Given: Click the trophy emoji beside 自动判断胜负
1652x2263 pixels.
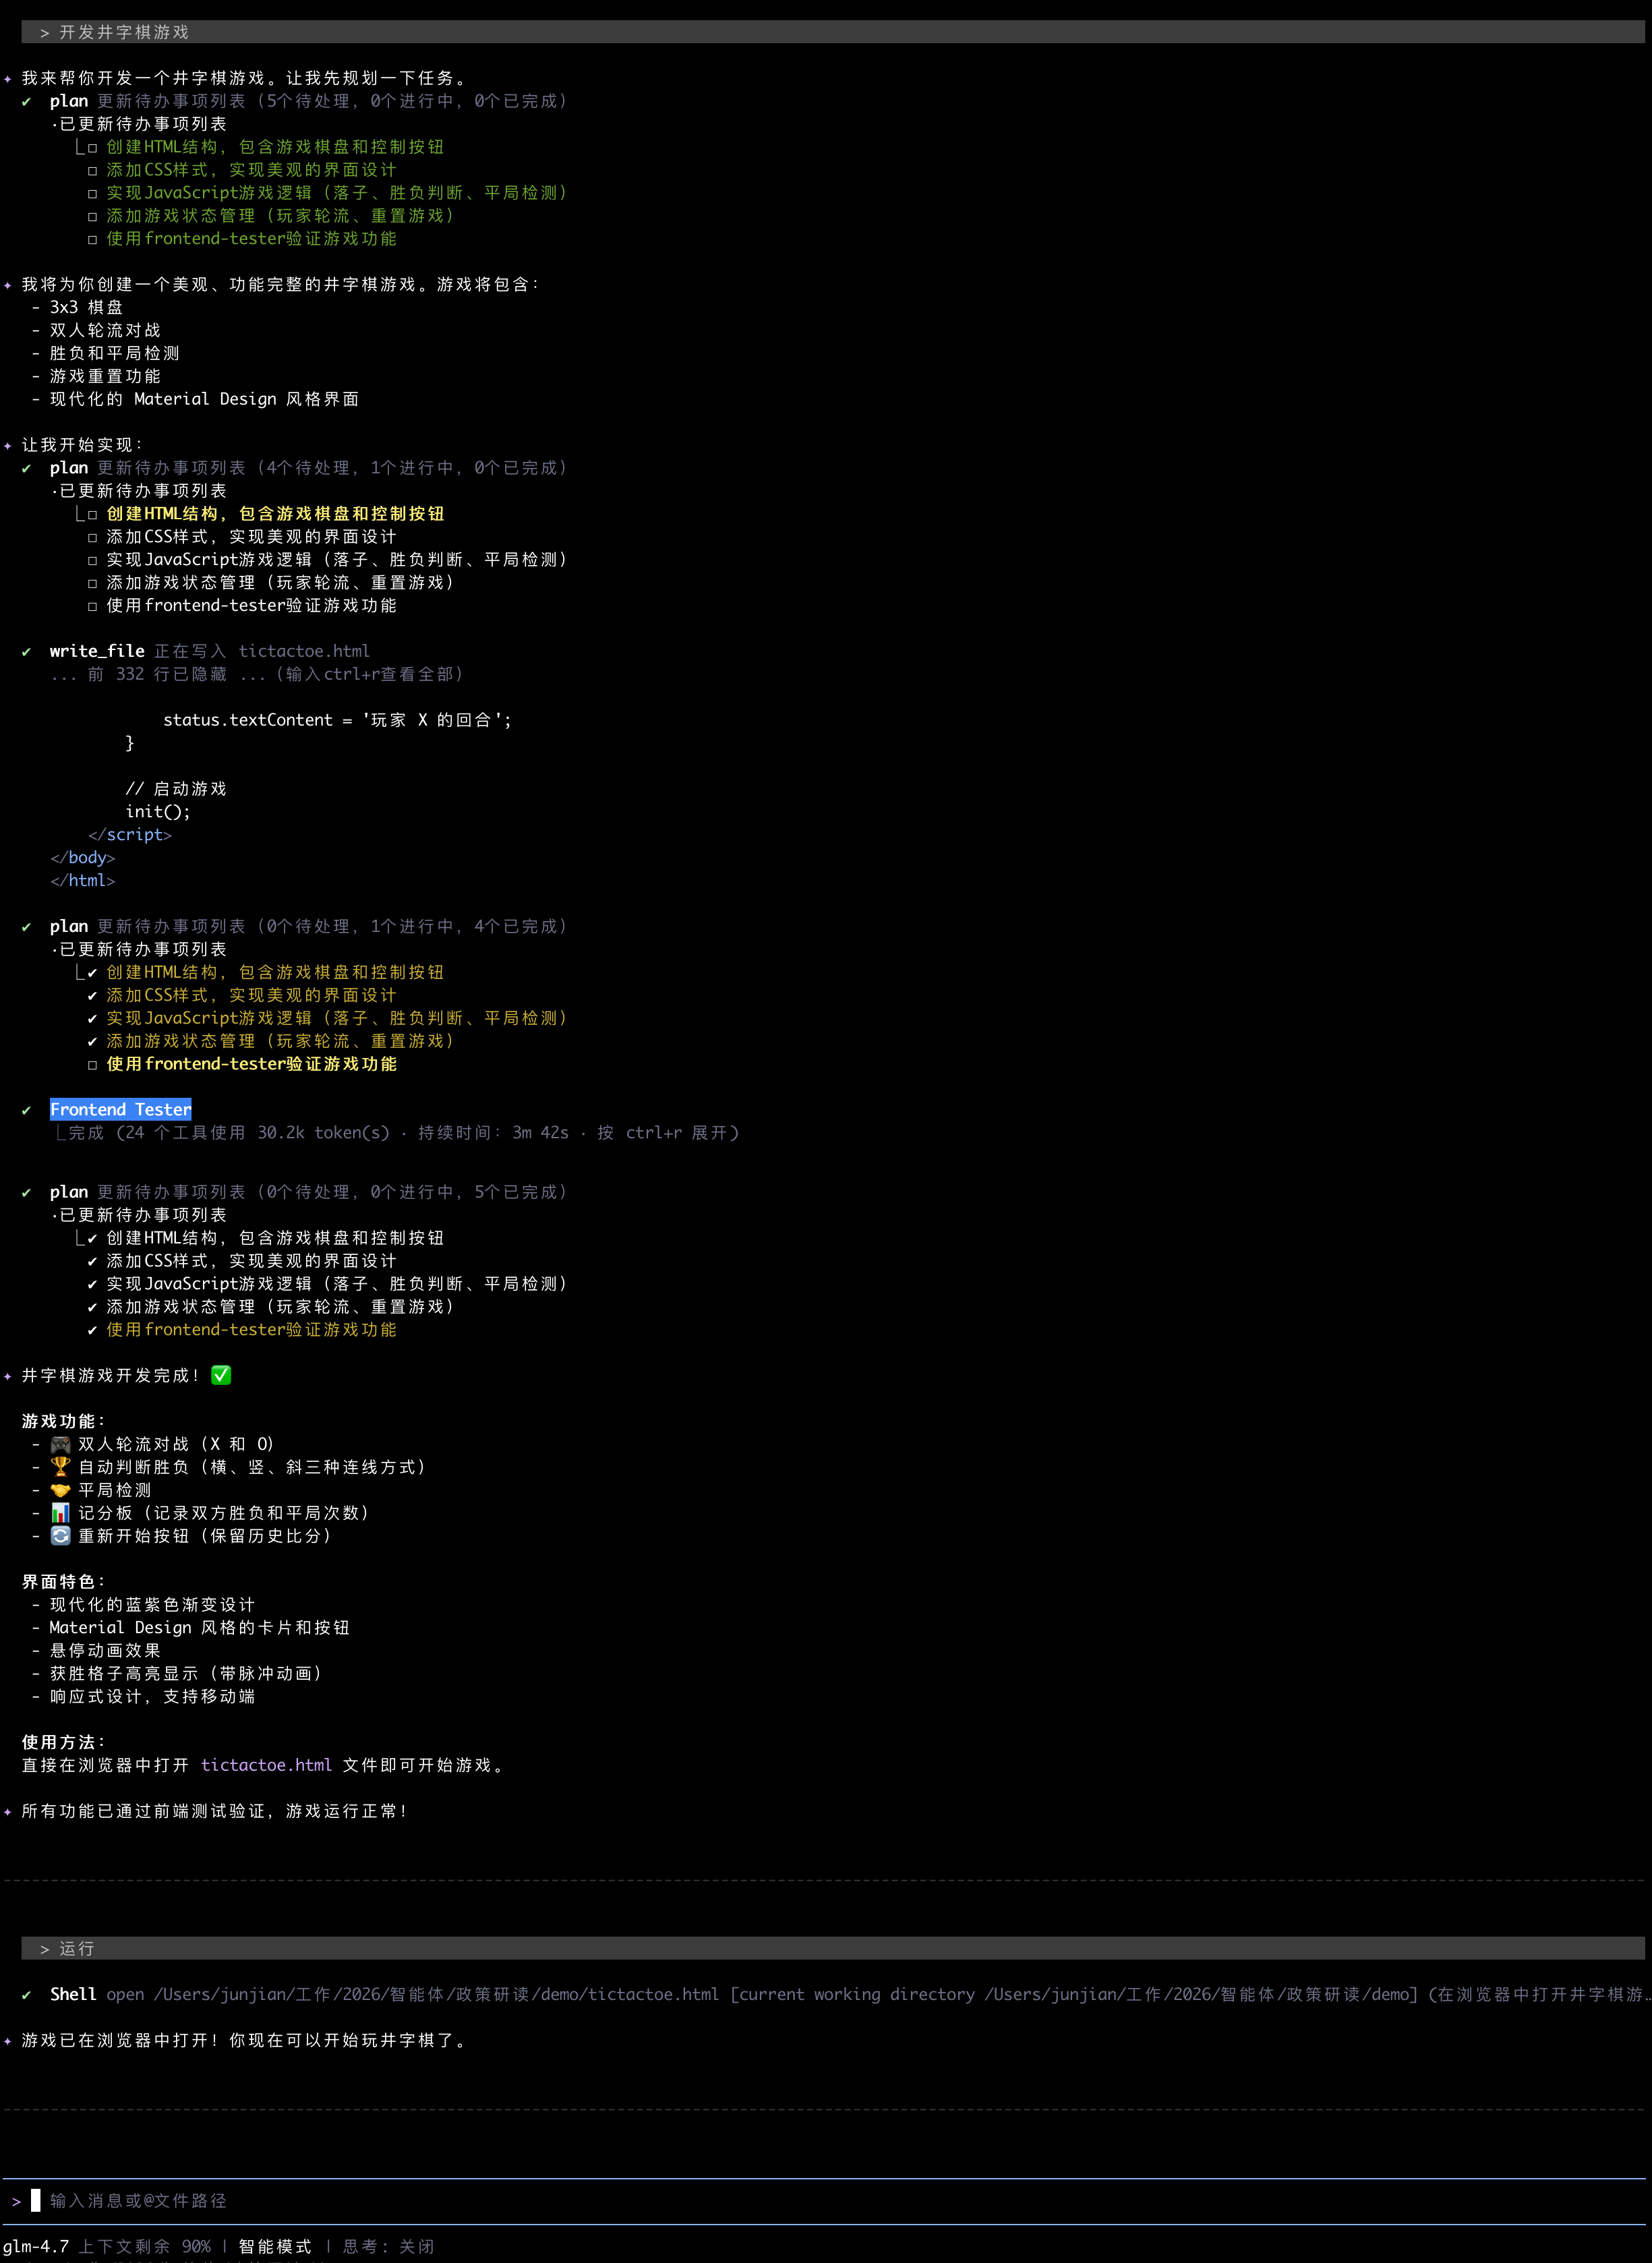Looking at the screenshot, I should 60,1467.
